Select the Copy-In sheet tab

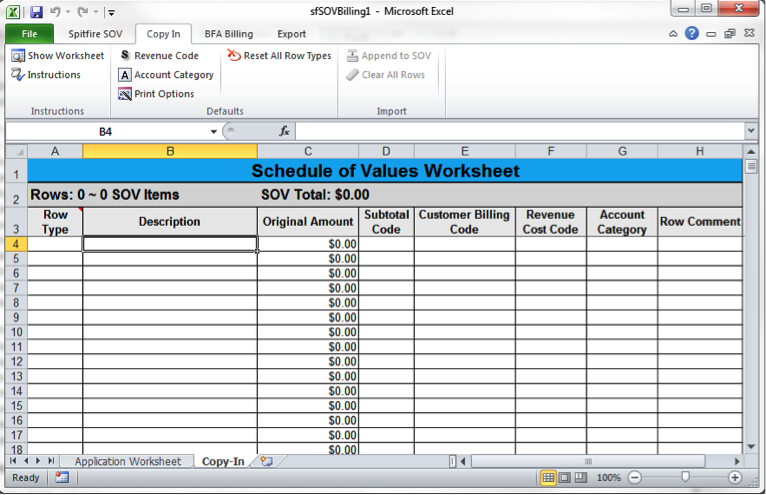click(223, 461)
